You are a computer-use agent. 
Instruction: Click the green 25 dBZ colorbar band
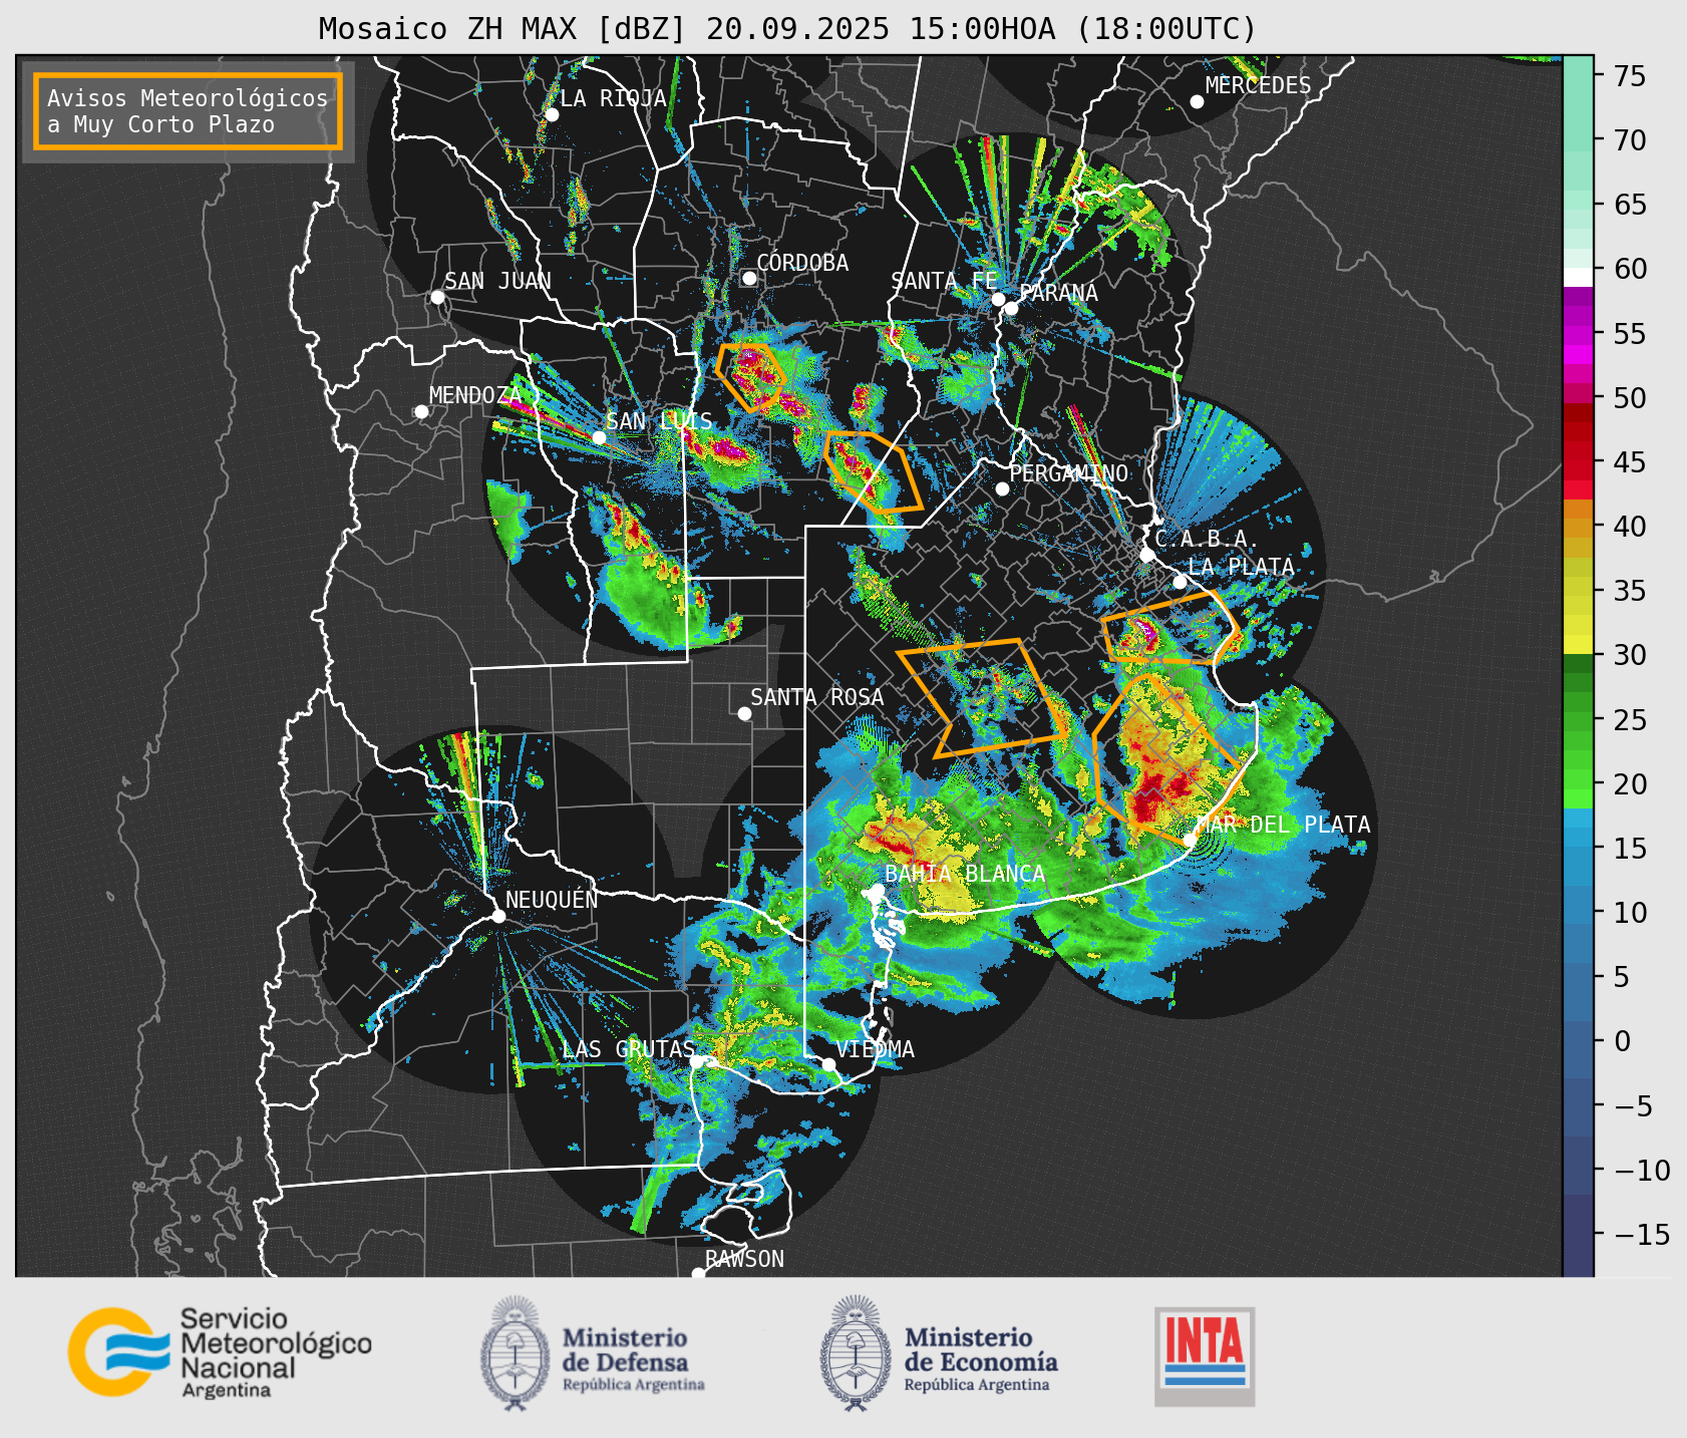point(1578,719)
